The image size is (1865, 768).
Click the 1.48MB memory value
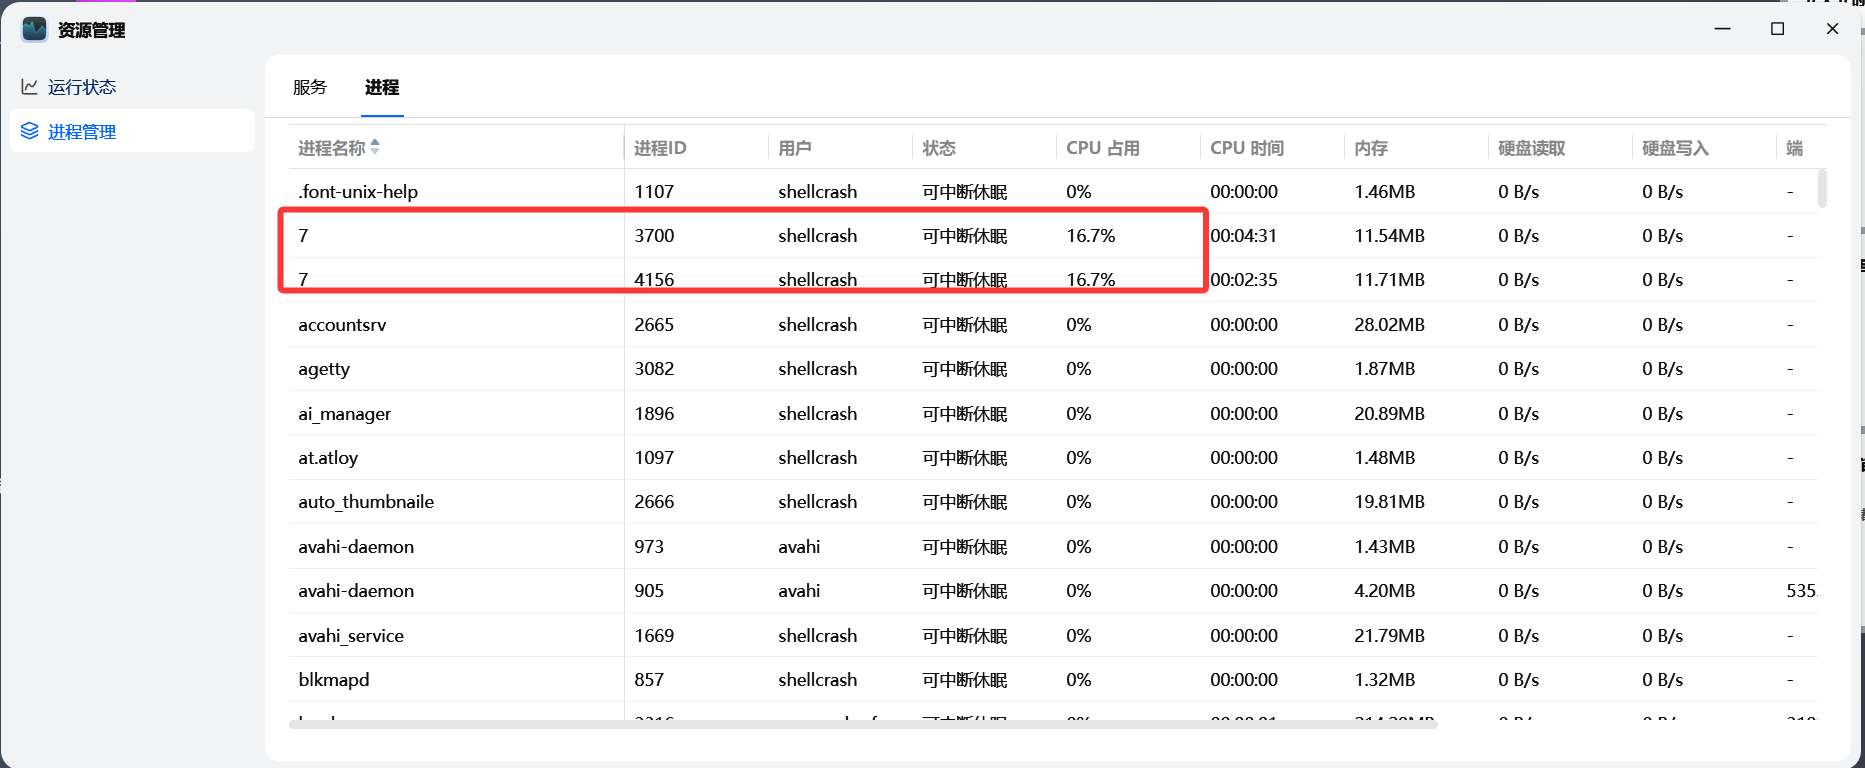[1385, 458]
